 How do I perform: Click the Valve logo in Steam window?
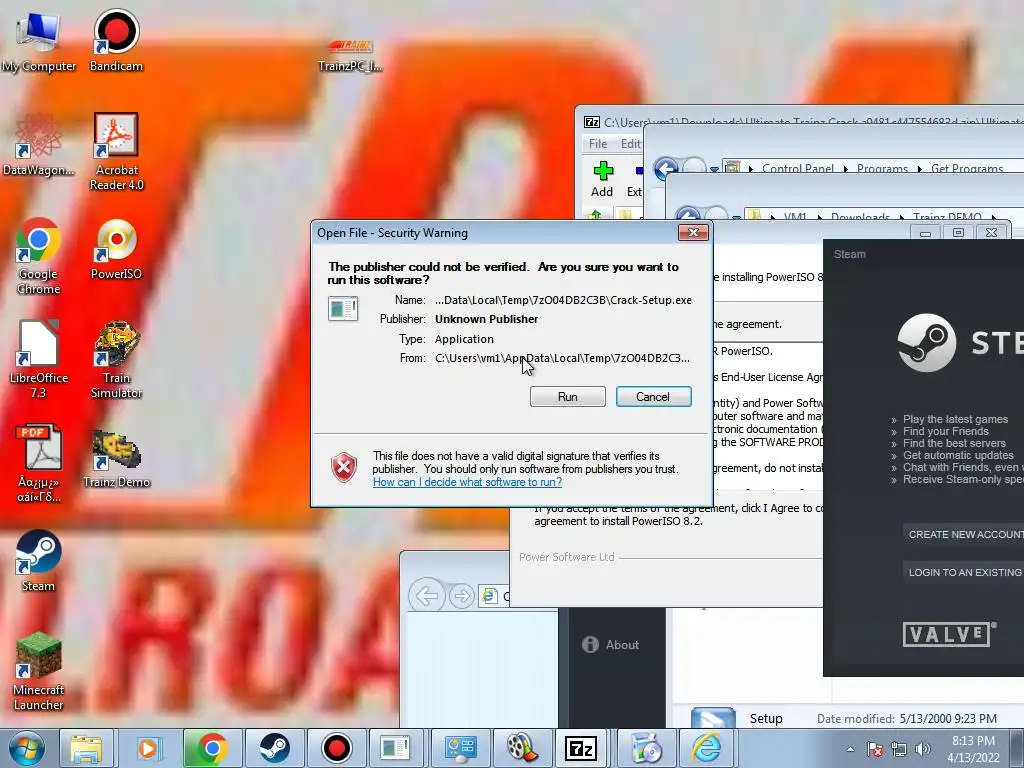(950, 633)
